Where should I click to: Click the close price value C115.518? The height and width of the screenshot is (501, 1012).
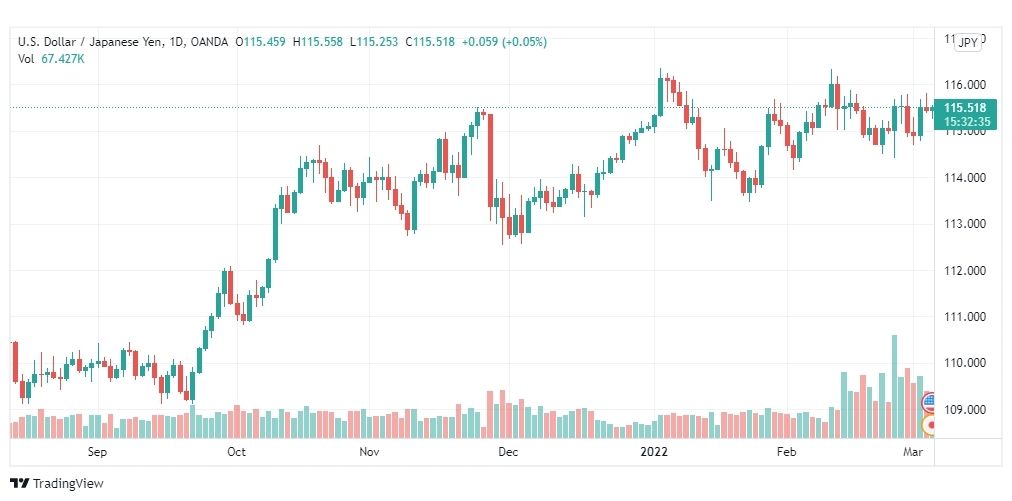(430, 42)
